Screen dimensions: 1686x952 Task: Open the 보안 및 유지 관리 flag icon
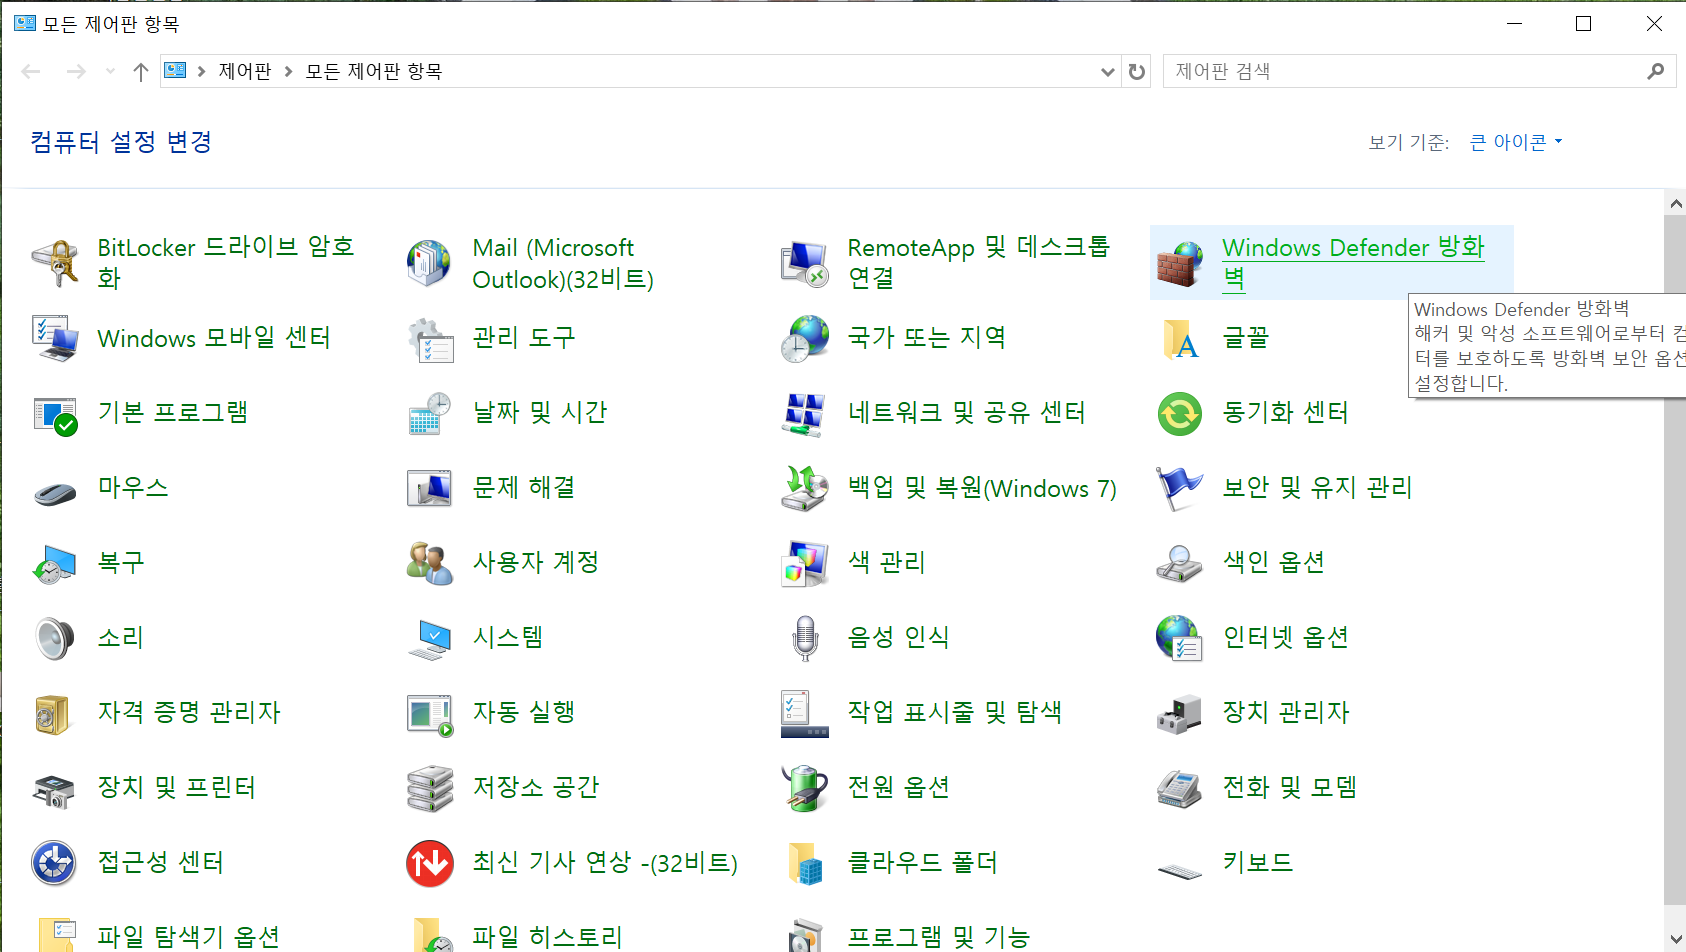[x=1180, y=488]
